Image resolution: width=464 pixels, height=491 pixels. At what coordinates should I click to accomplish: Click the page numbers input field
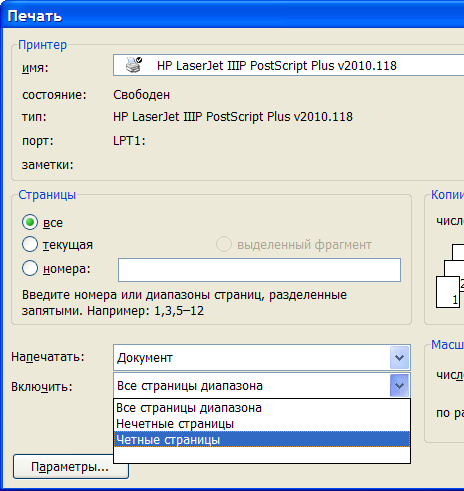click(x=259, y=270)
